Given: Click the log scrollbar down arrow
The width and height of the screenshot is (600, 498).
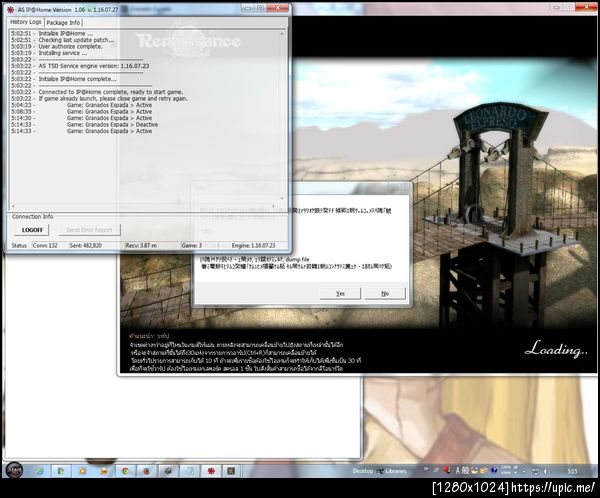Looking at the screenshot, I should 282,198.
